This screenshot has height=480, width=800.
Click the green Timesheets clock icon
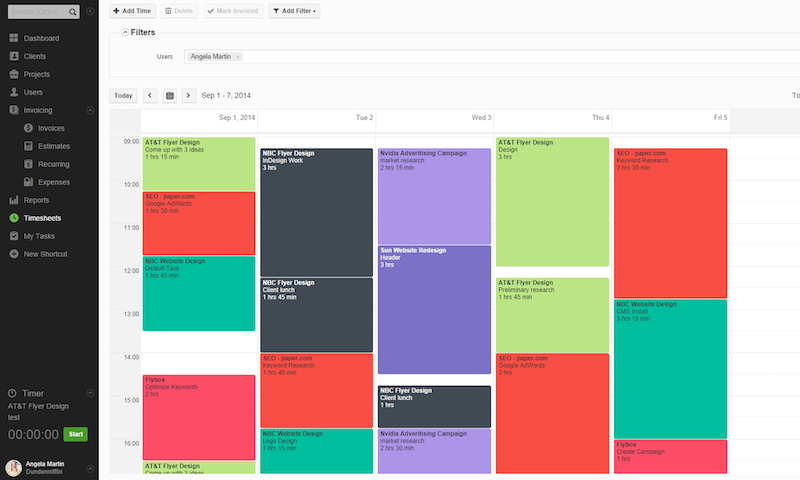point(14,218)
